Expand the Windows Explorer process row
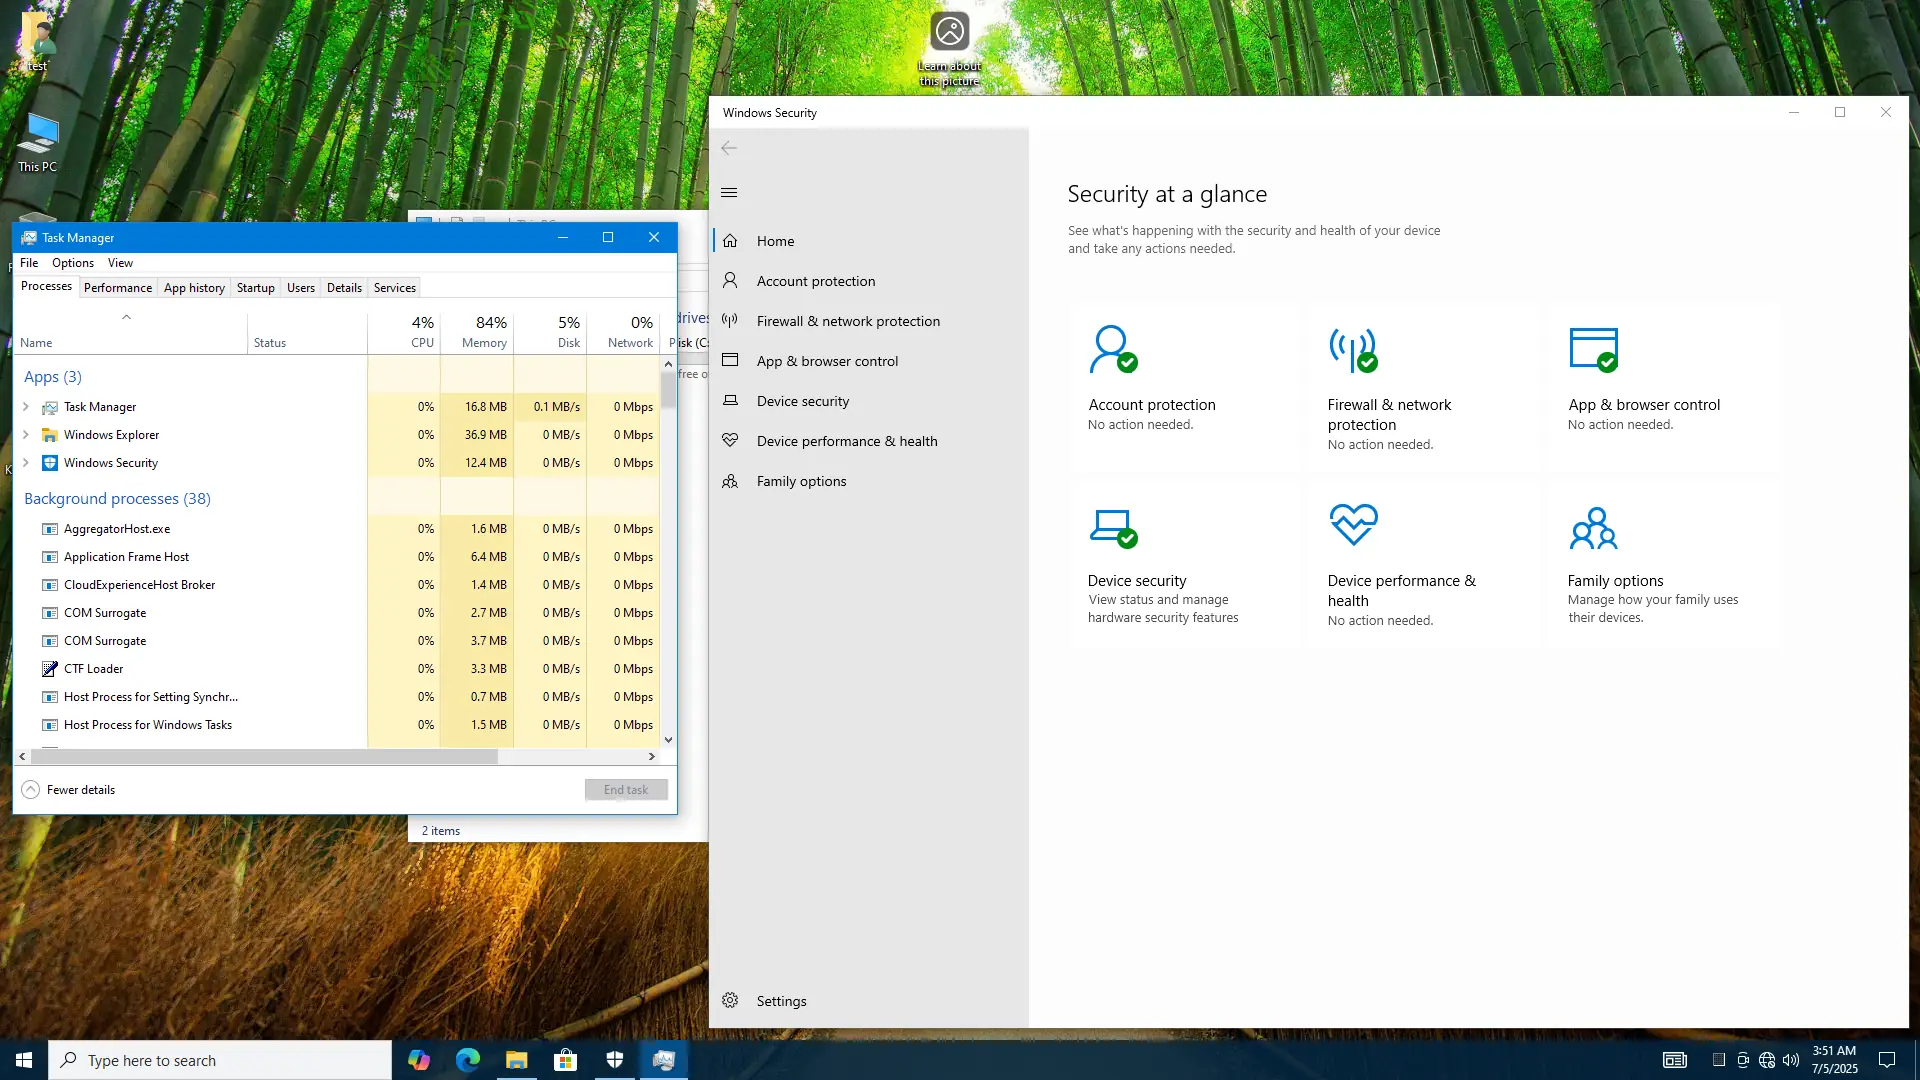The image size is (1920, 1080). click(x=26, y=435)
